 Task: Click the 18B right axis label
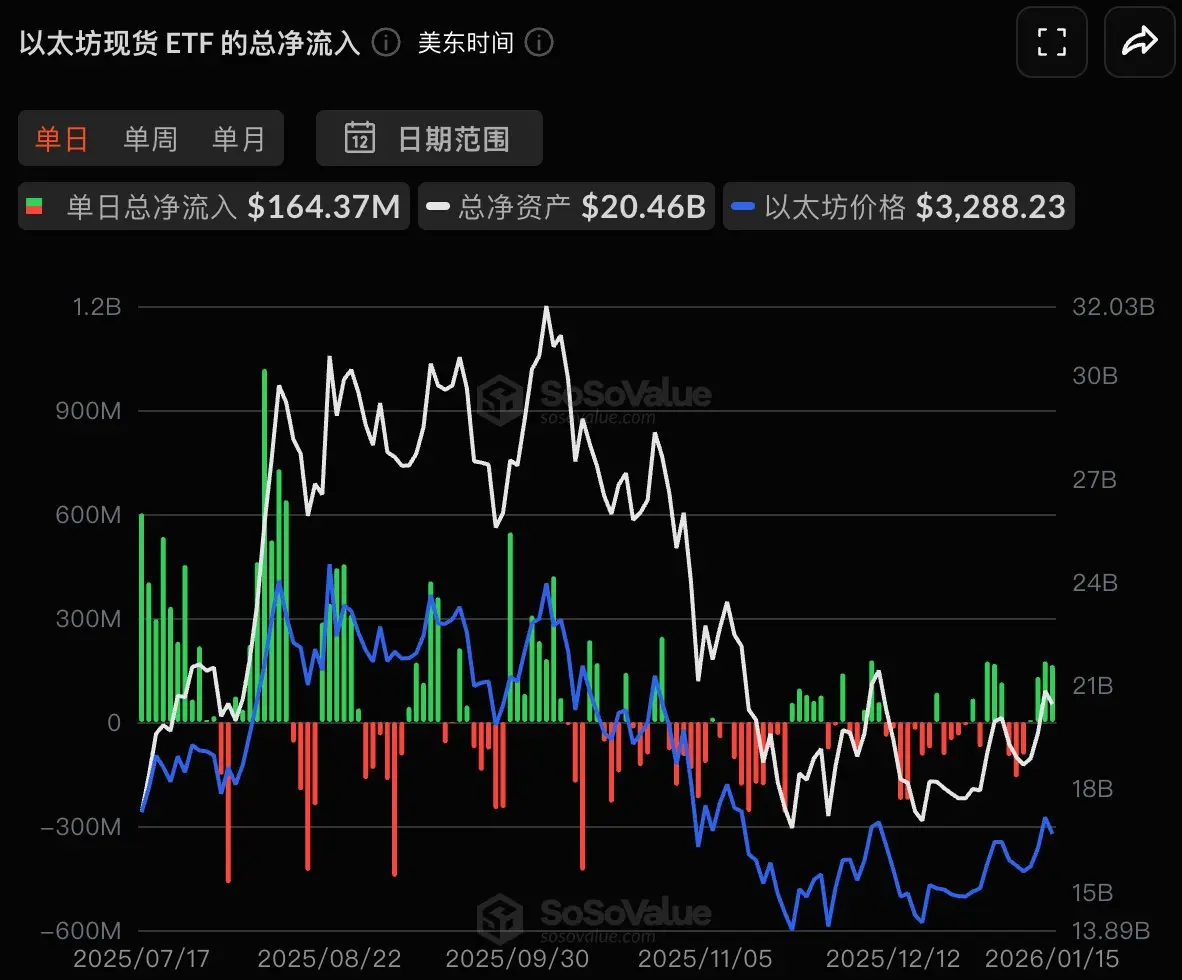click(x=1093, y=789)
